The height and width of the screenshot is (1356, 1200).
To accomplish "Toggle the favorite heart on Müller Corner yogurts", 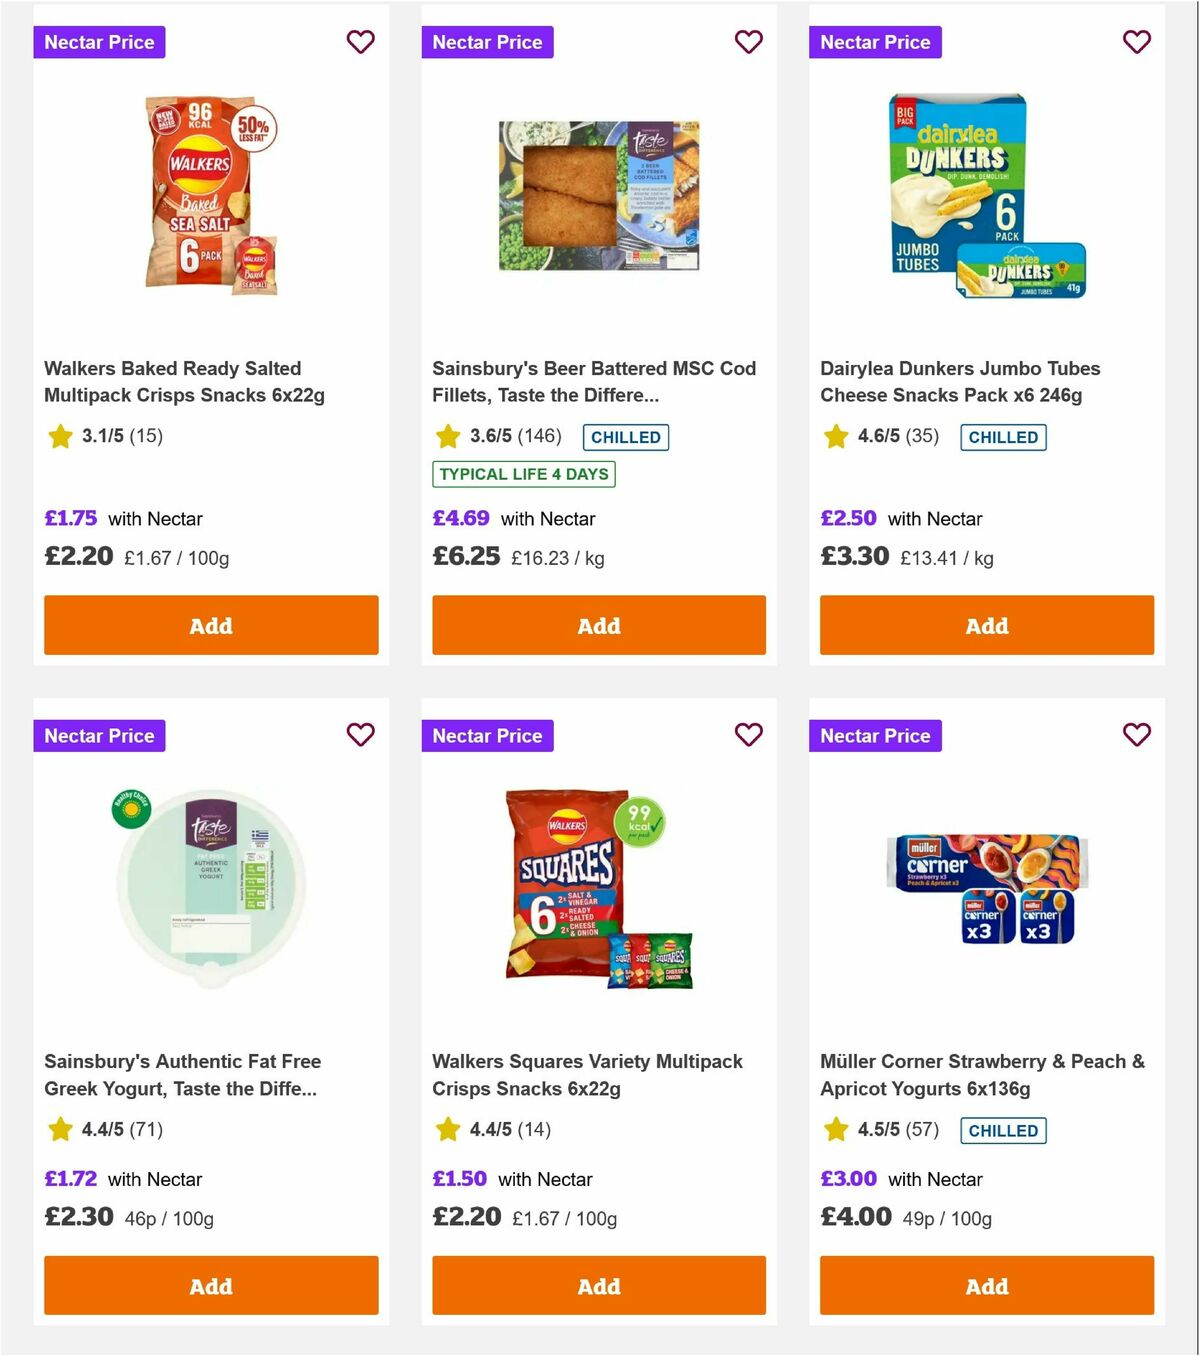I will [x=1136, y=735].
